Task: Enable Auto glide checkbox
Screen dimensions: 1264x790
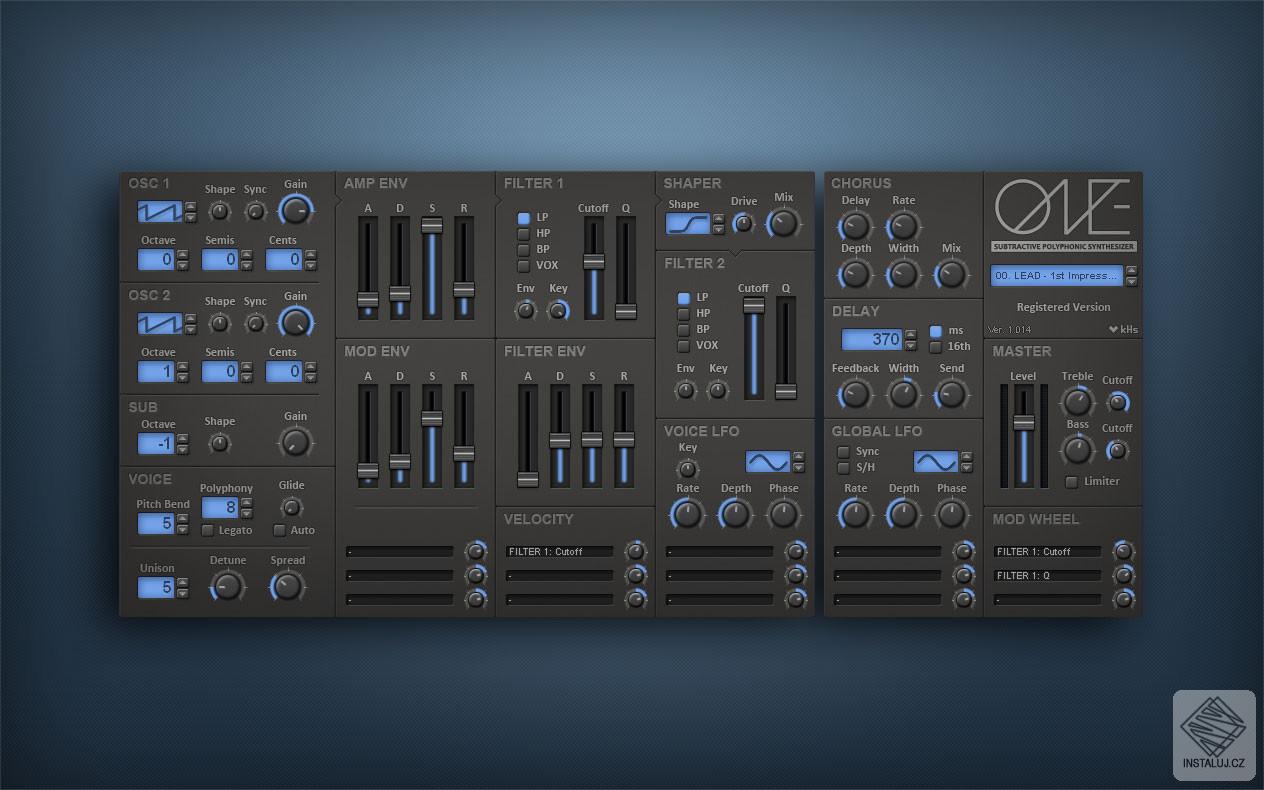Action: [x=280, y=530]
